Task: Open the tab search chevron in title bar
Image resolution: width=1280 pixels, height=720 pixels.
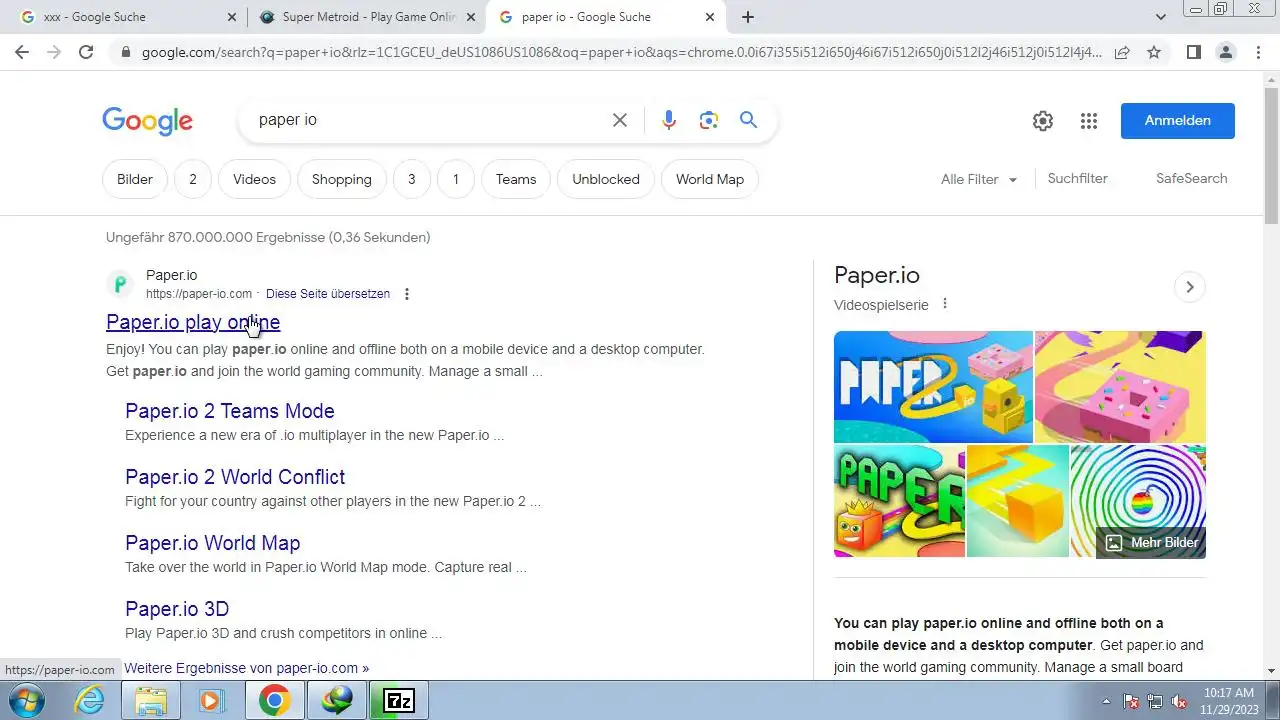Action: [x=1161, y=17]
